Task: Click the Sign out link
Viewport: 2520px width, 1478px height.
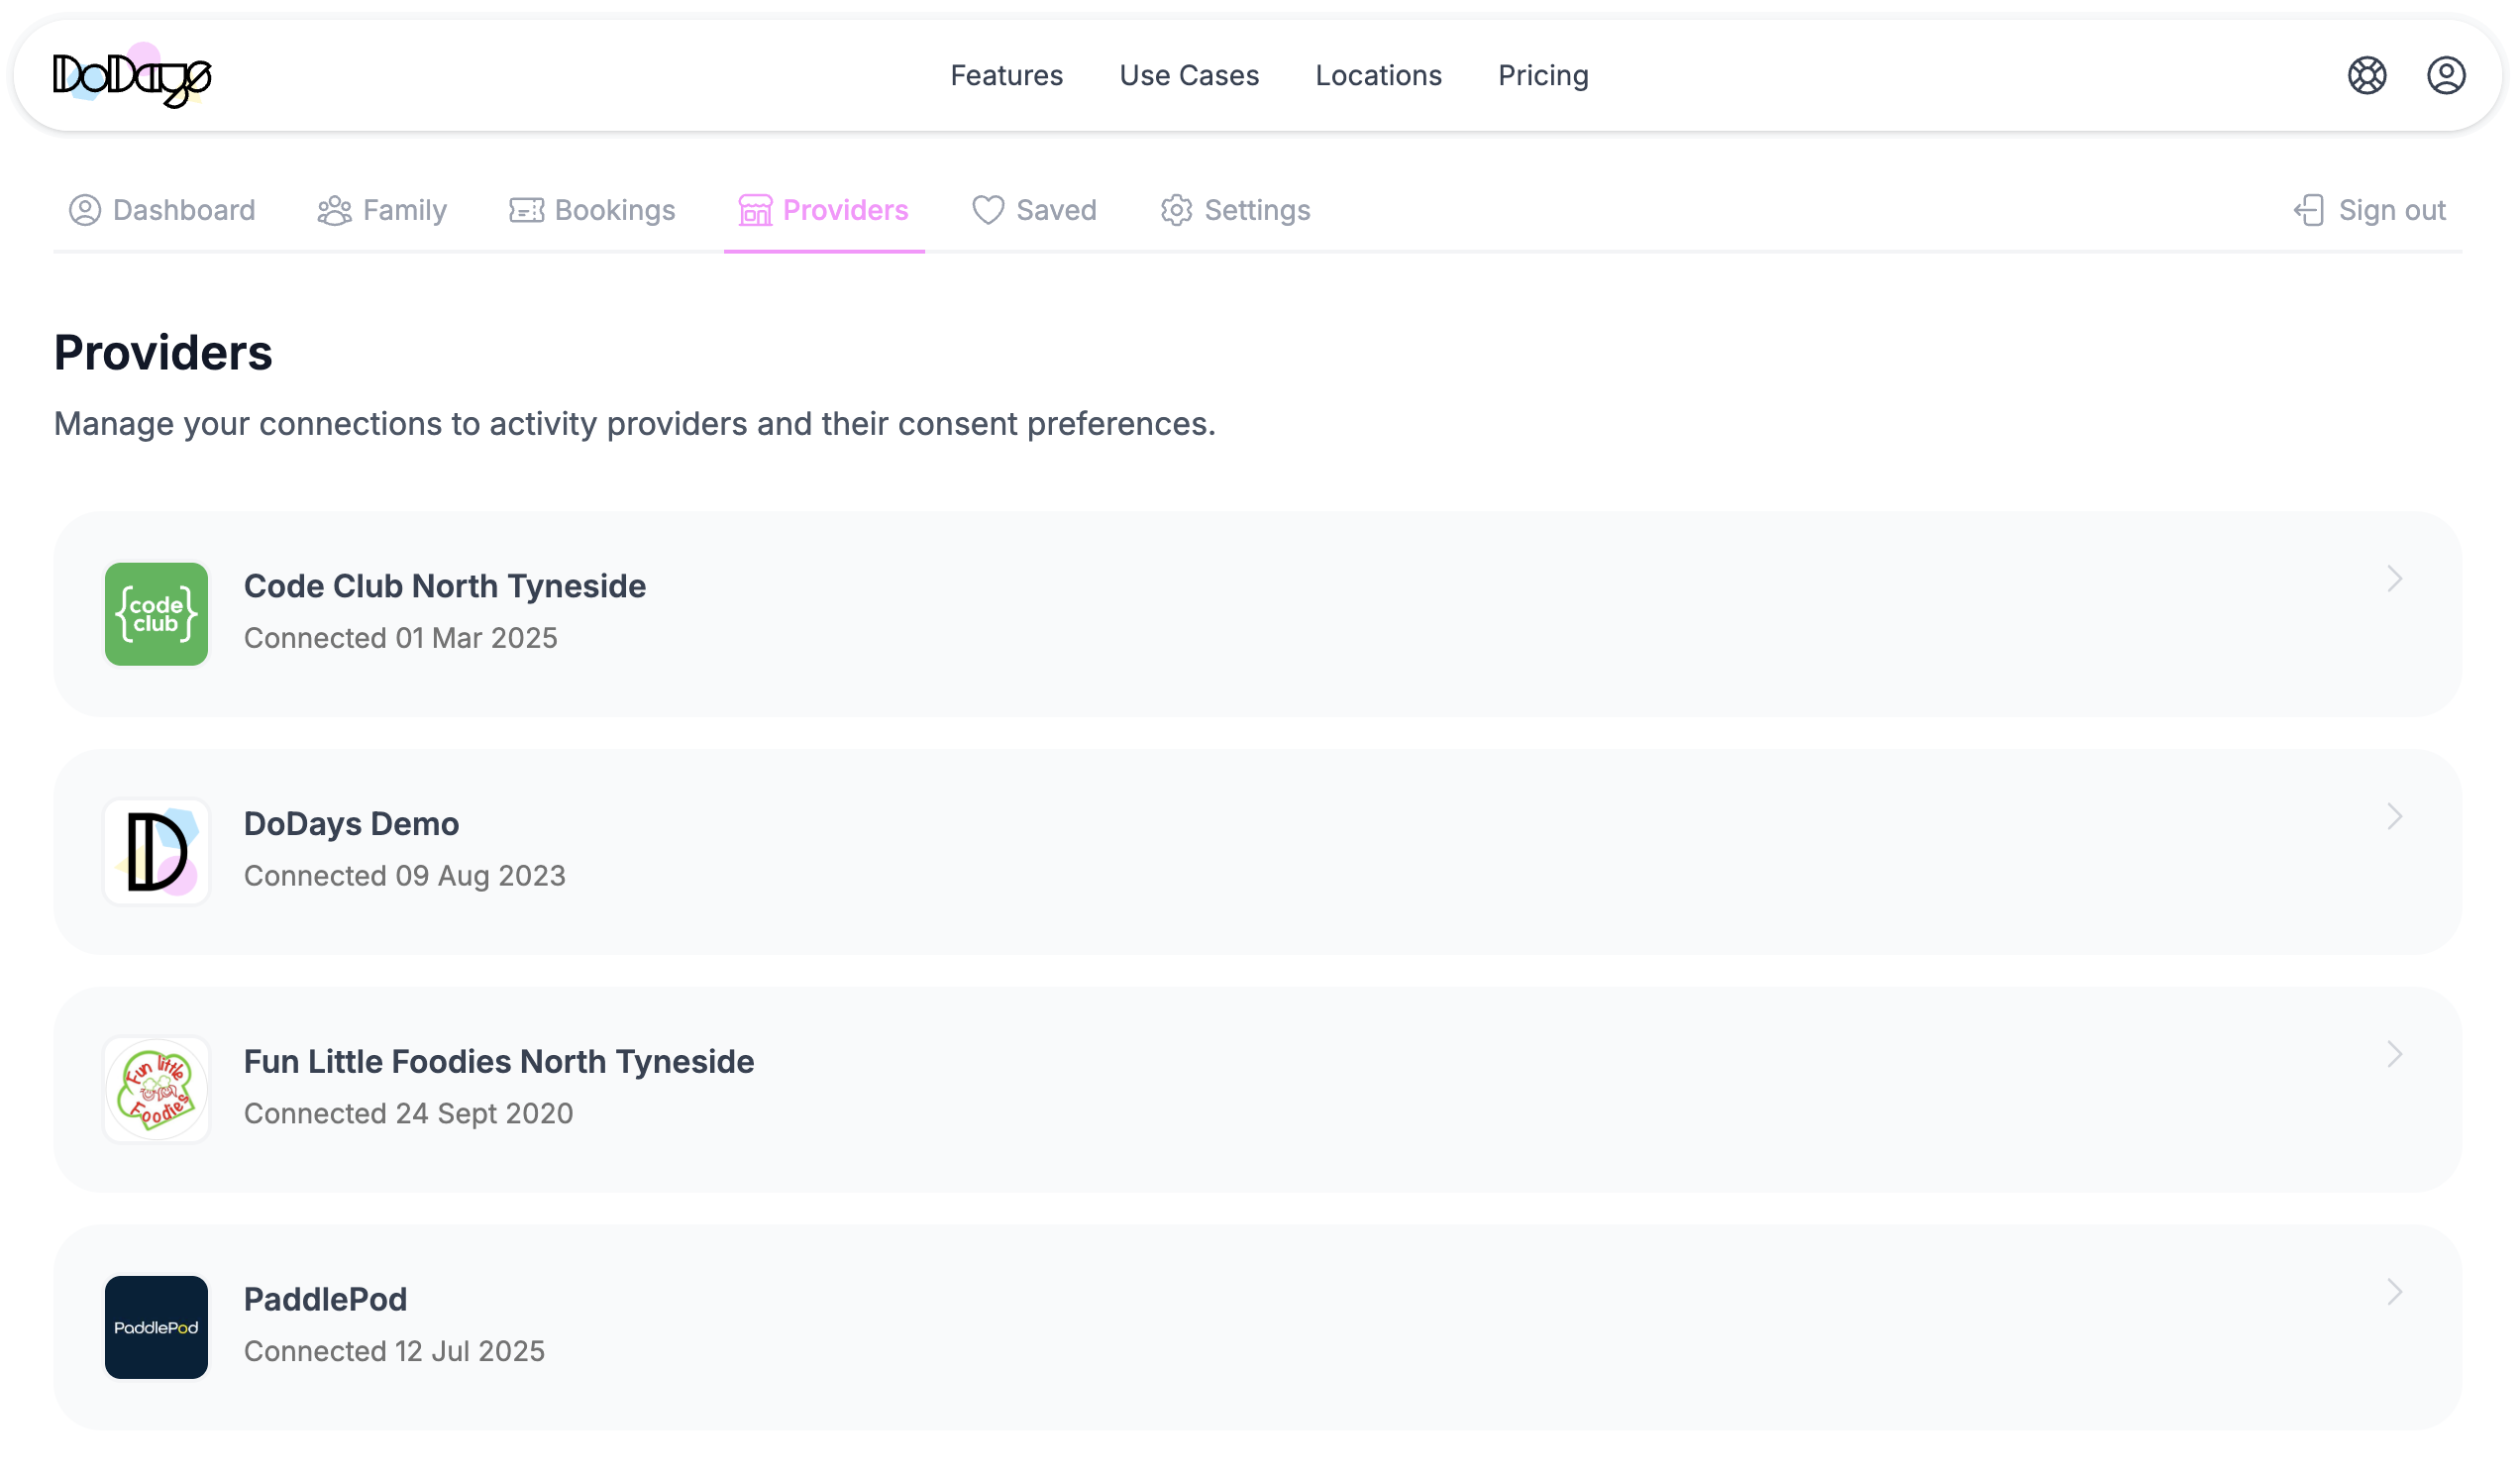Action: (2370, 210)
